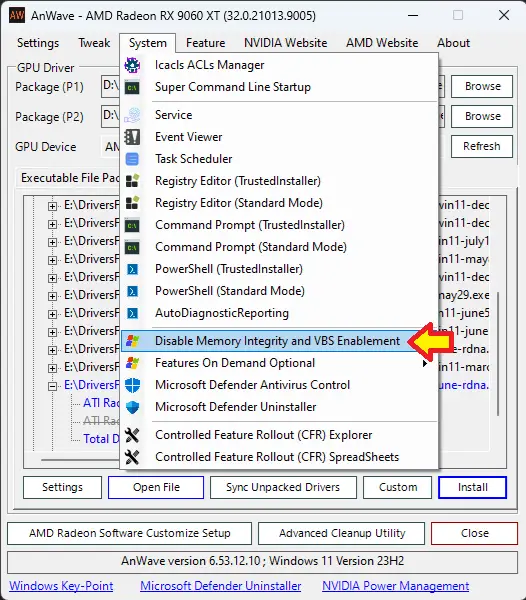
Task: Click the vertical scrollbar of driver tree
Action: [x=498, y=354]
